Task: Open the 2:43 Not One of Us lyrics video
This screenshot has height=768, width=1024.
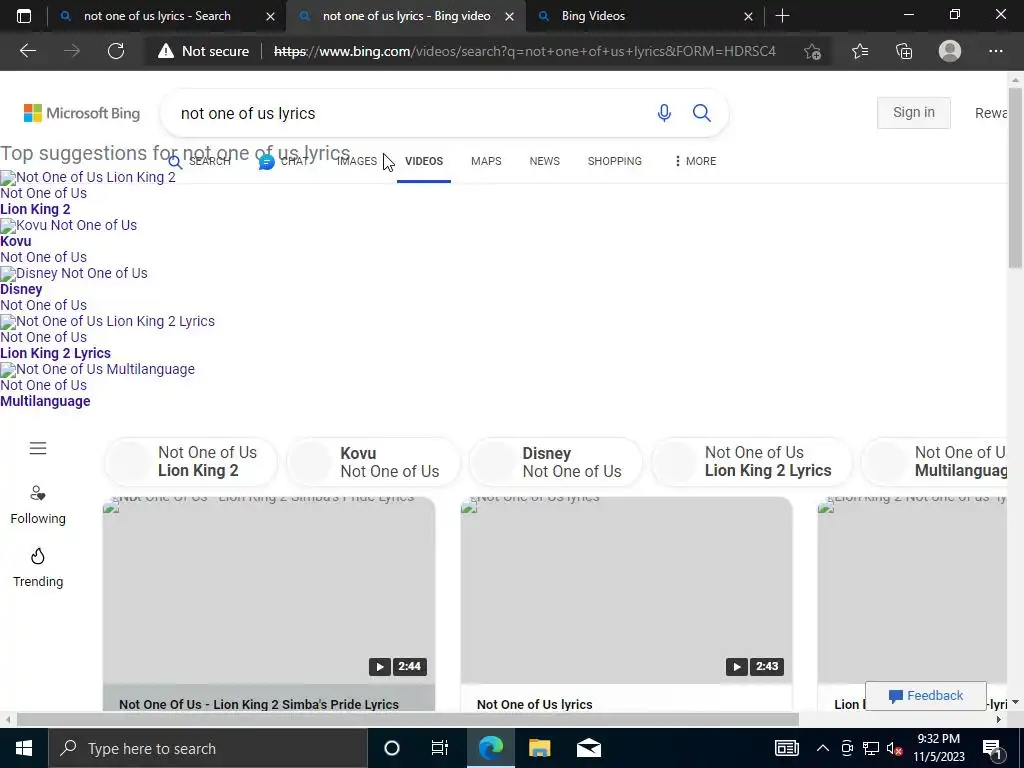Action: tap(626, 590)
